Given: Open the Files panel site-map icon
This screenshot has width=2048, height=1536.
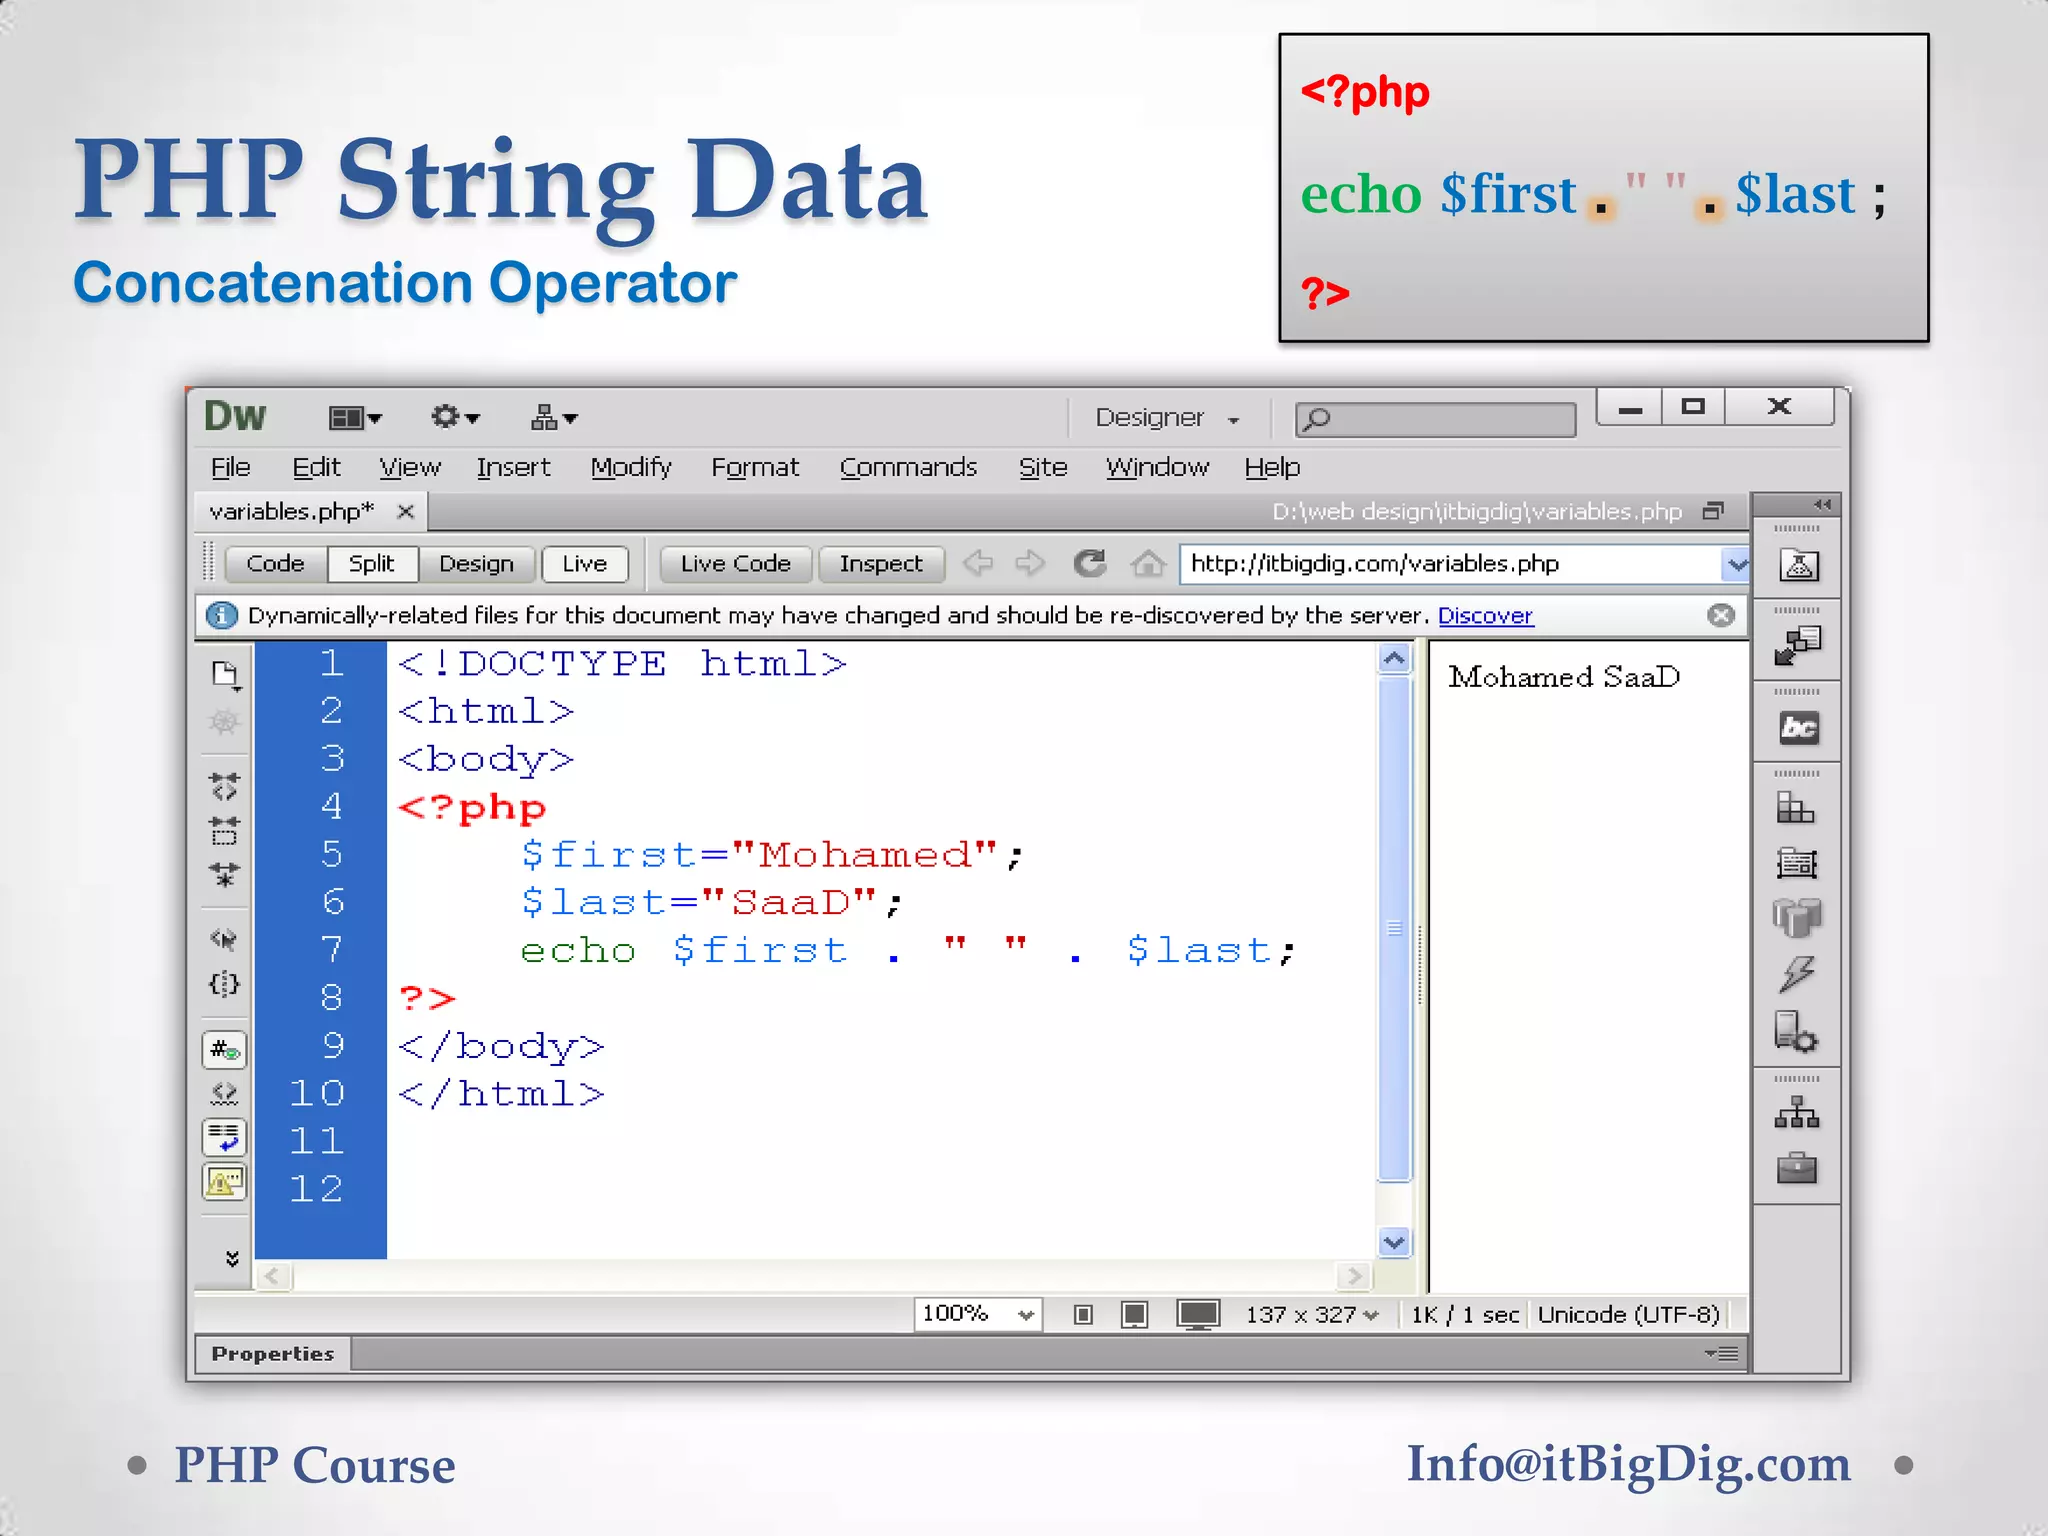Looking at the screenshot, I should [x=1797, y=1113].
